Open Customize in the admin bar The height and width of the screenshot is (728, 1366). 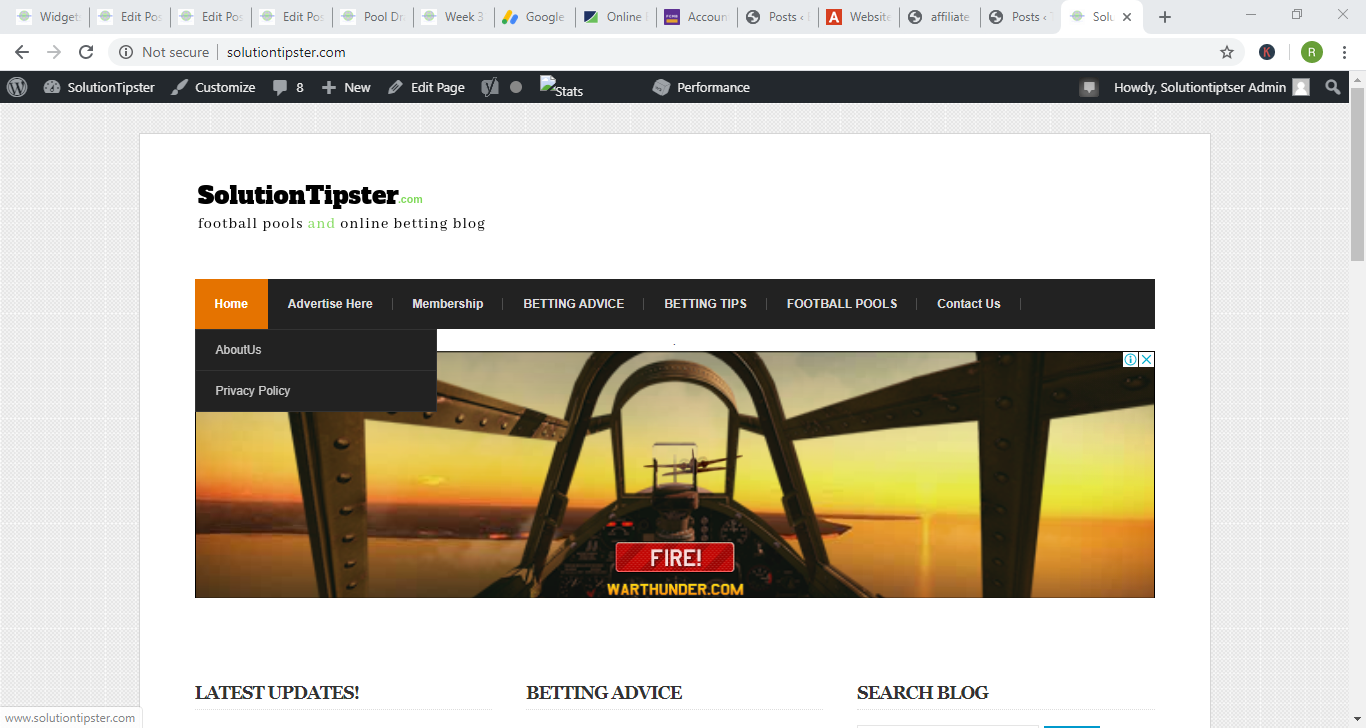click(213, 87)
